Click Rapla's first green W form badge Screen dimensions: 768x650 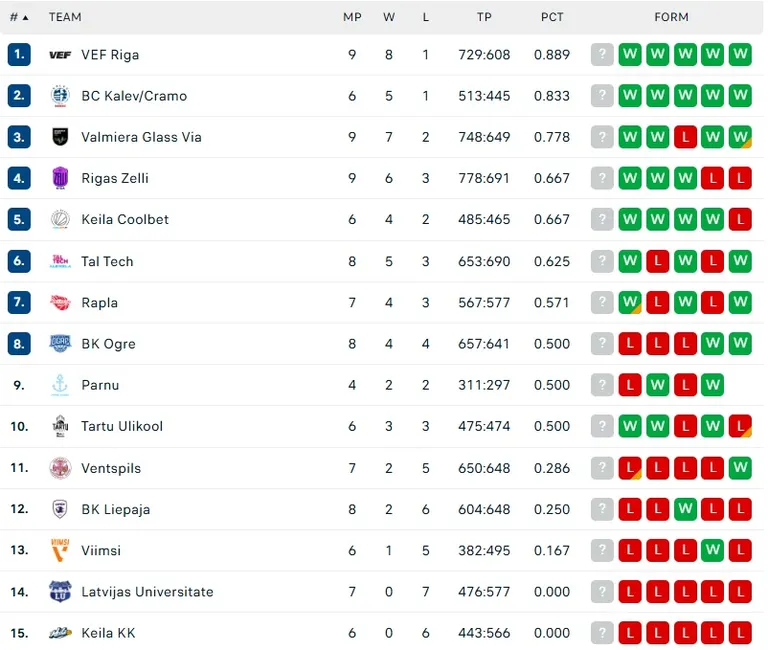point(629,302)
